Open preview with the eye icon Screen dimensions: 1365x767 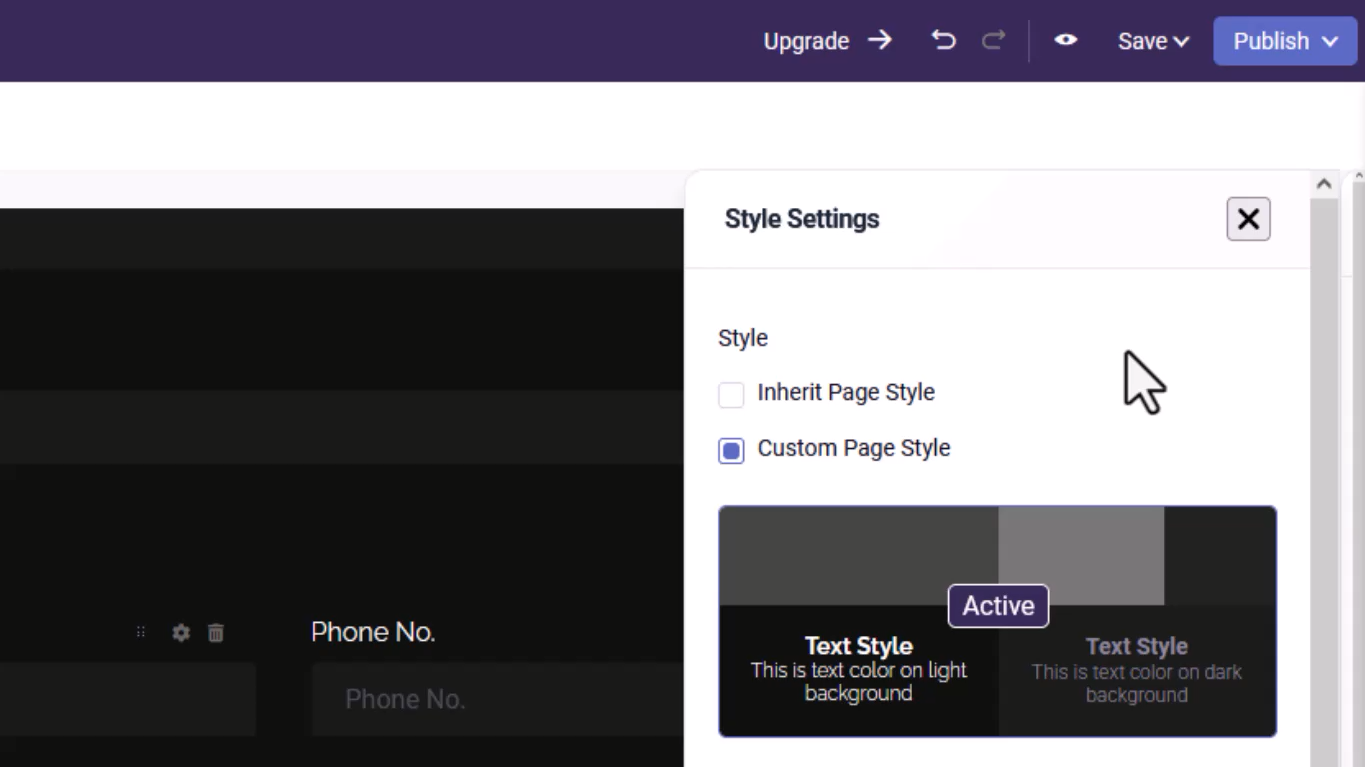click(1065, 40)
